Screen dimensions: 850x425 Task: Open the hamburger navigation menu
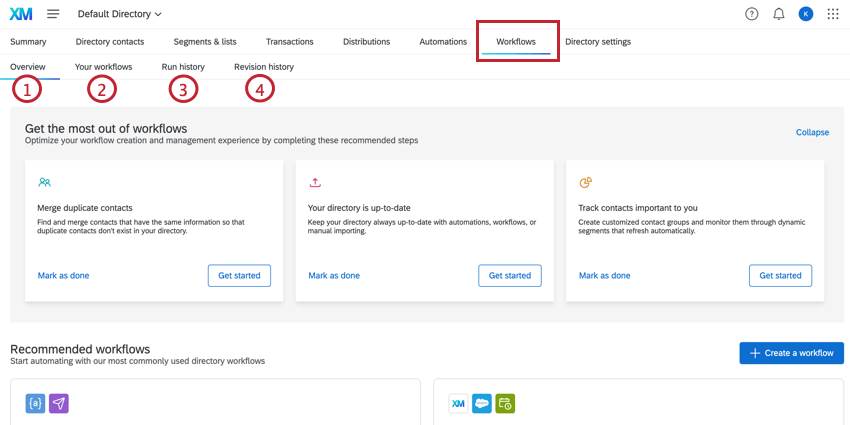coord(53,14)
